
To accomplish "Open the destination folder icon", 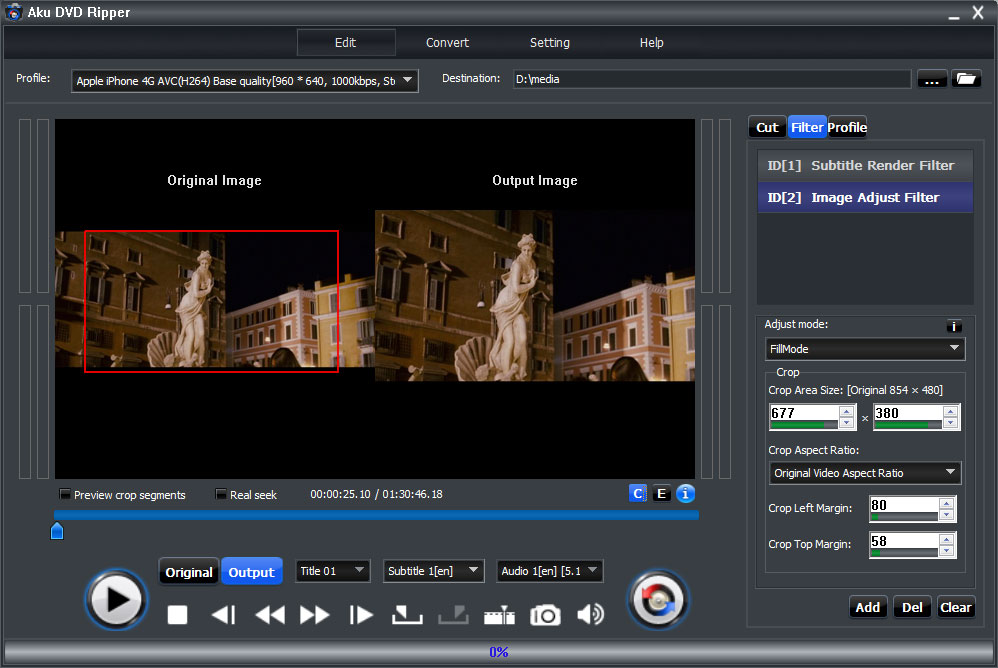I will point(966,79).
